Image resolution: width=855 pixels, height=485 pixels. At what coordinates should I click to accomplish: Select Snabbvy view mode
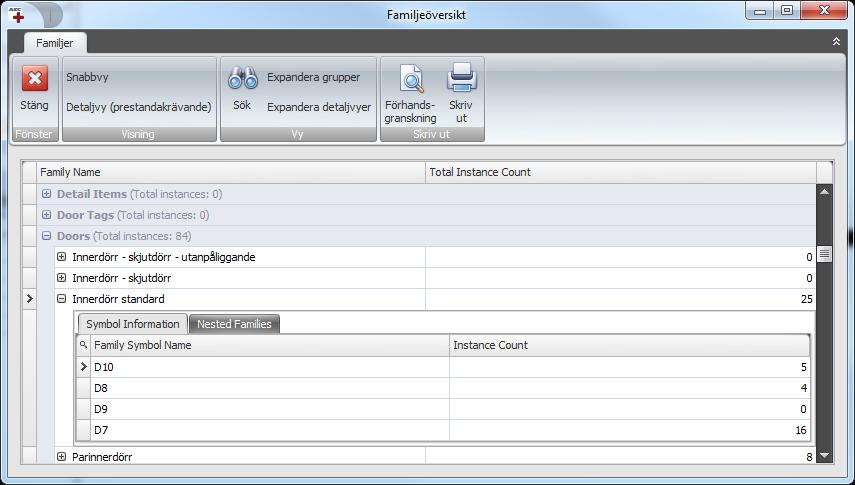pos(87,77)
